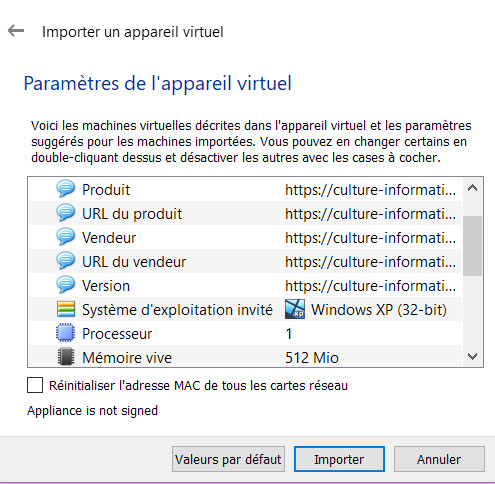
Task: Select the 512 Mio memory value
Action: pyautogui.click(x=312, y=358)
